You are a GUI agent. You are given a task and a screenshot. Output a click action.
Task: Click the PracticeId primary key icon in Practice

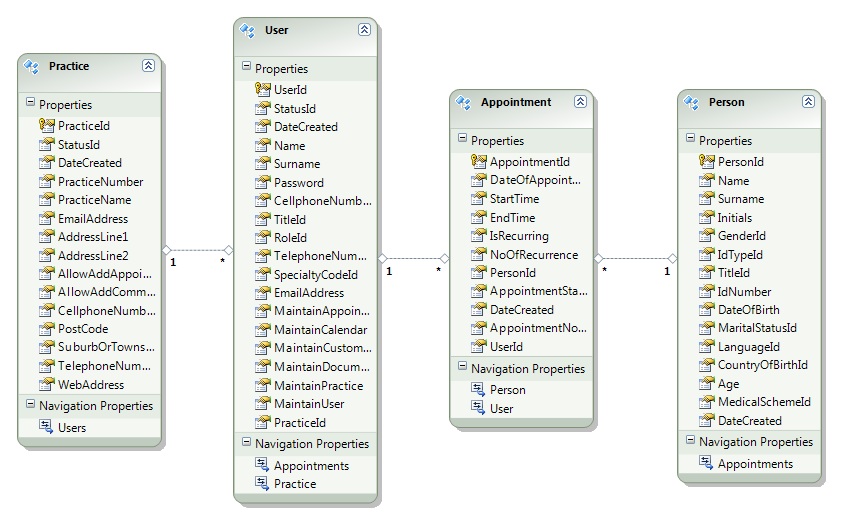coord(47,126)
